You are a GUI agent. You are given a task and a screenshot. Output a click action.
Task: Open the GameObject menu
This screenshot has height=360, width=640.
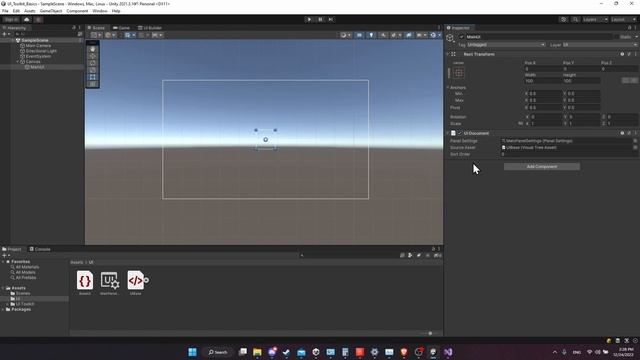[51, 11]
